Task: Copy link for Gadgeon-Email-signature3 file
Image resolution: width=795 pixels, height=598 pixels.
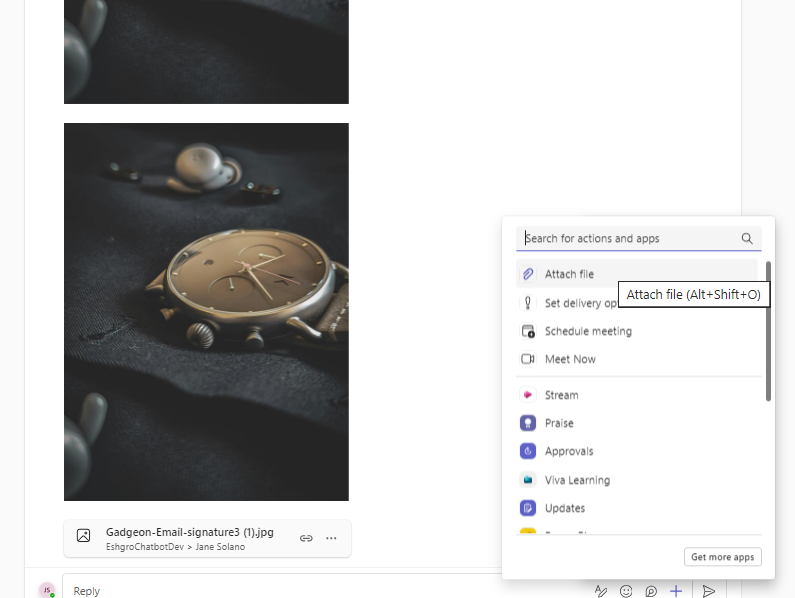Action: 306,538
